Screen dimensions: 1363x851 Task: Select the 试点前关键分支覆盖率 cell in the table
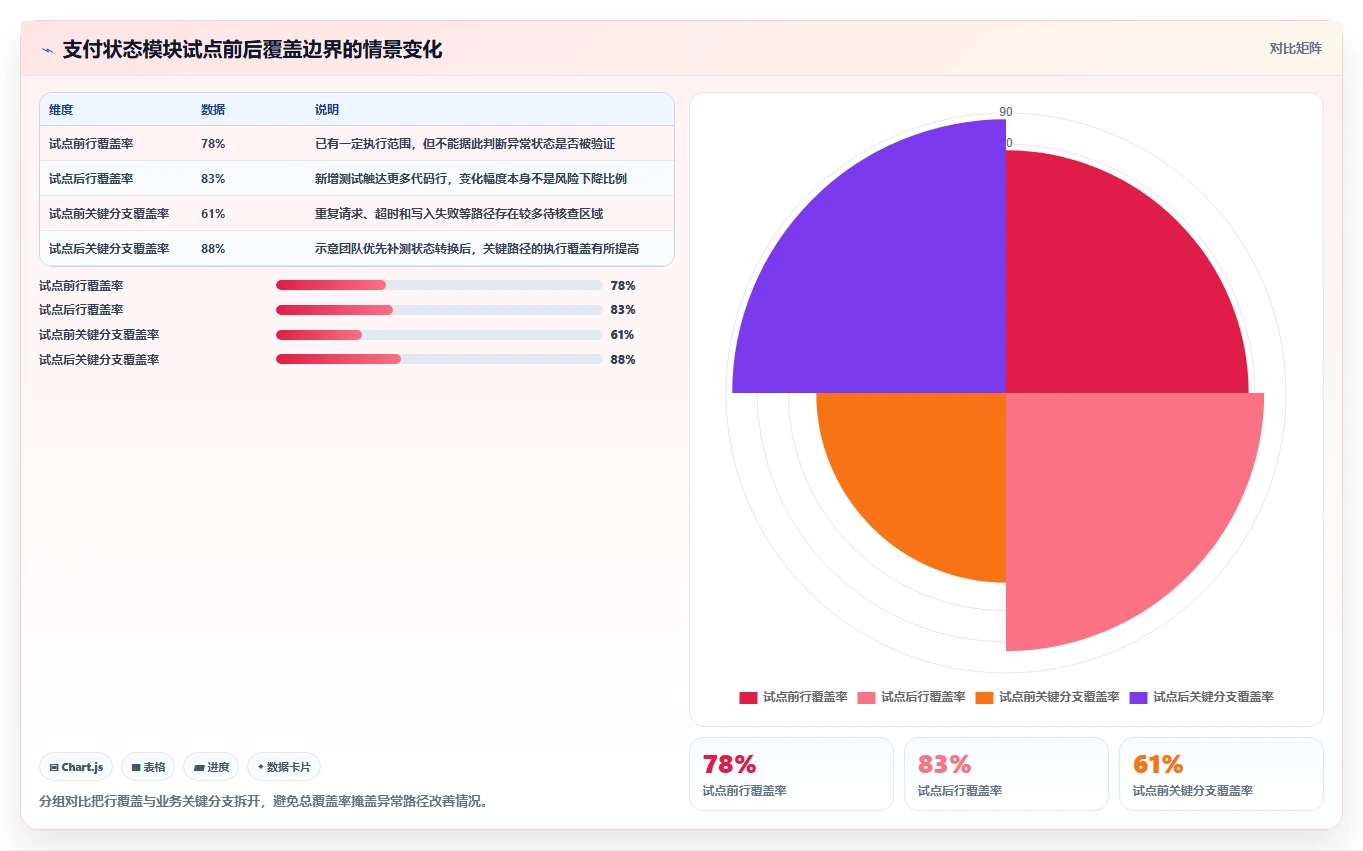coord(109,214)
